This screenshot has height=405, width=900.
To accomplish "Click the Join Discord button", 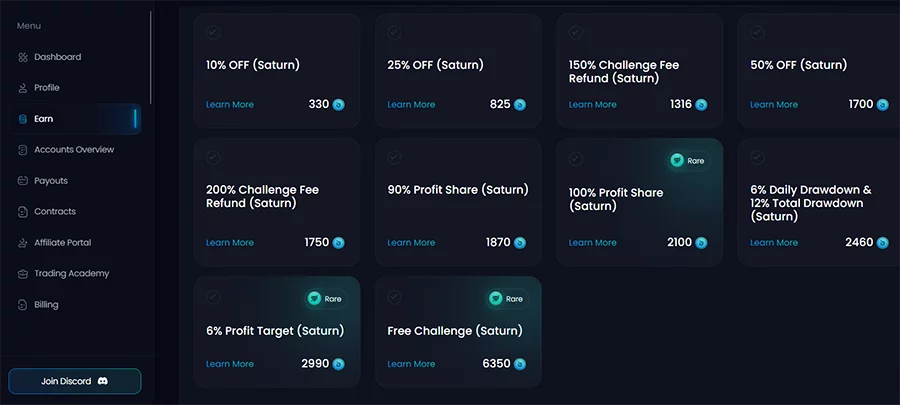I will coord(75,381).
